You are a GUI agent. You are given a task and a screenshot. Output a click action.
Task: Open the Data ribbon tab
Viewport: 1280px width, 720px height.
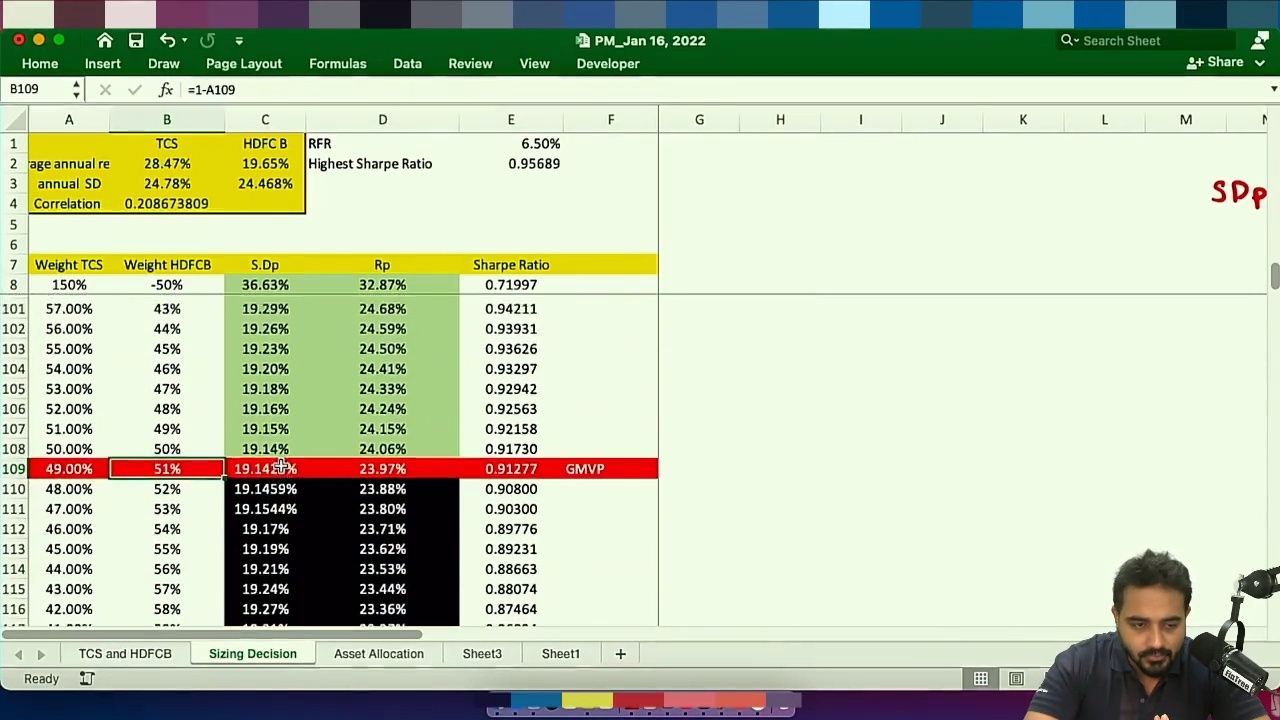tap(407, 63)
